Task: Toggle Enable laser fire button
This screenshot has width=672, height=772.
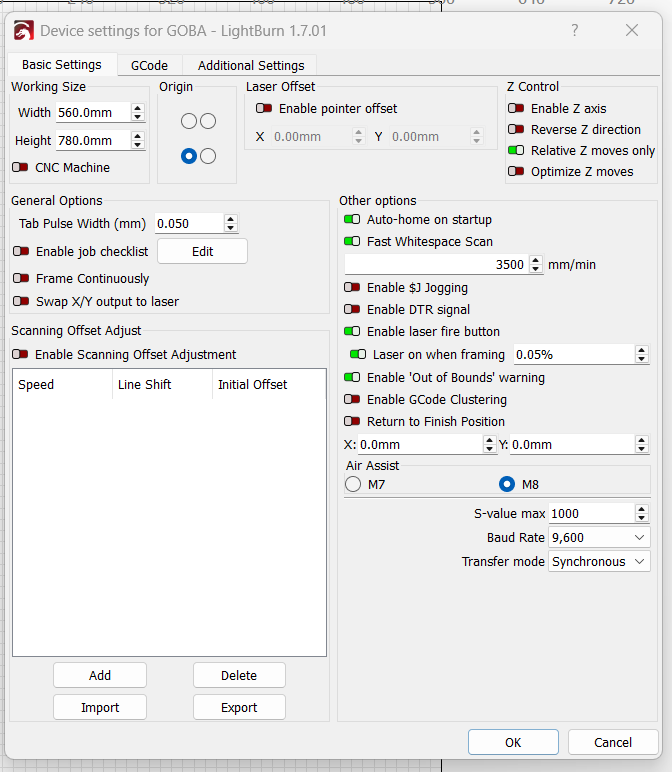Action: (352, 332)
